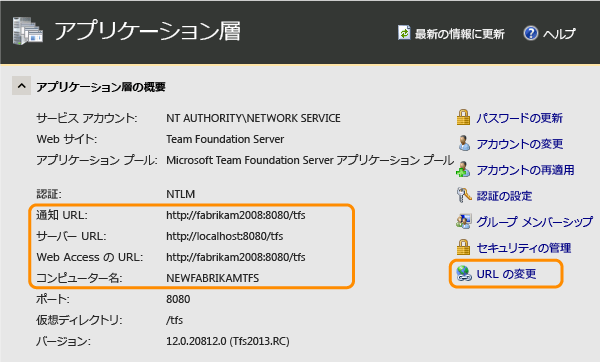Click the user-plus icon next to アカウントの再適用

[x=463, y=169]
